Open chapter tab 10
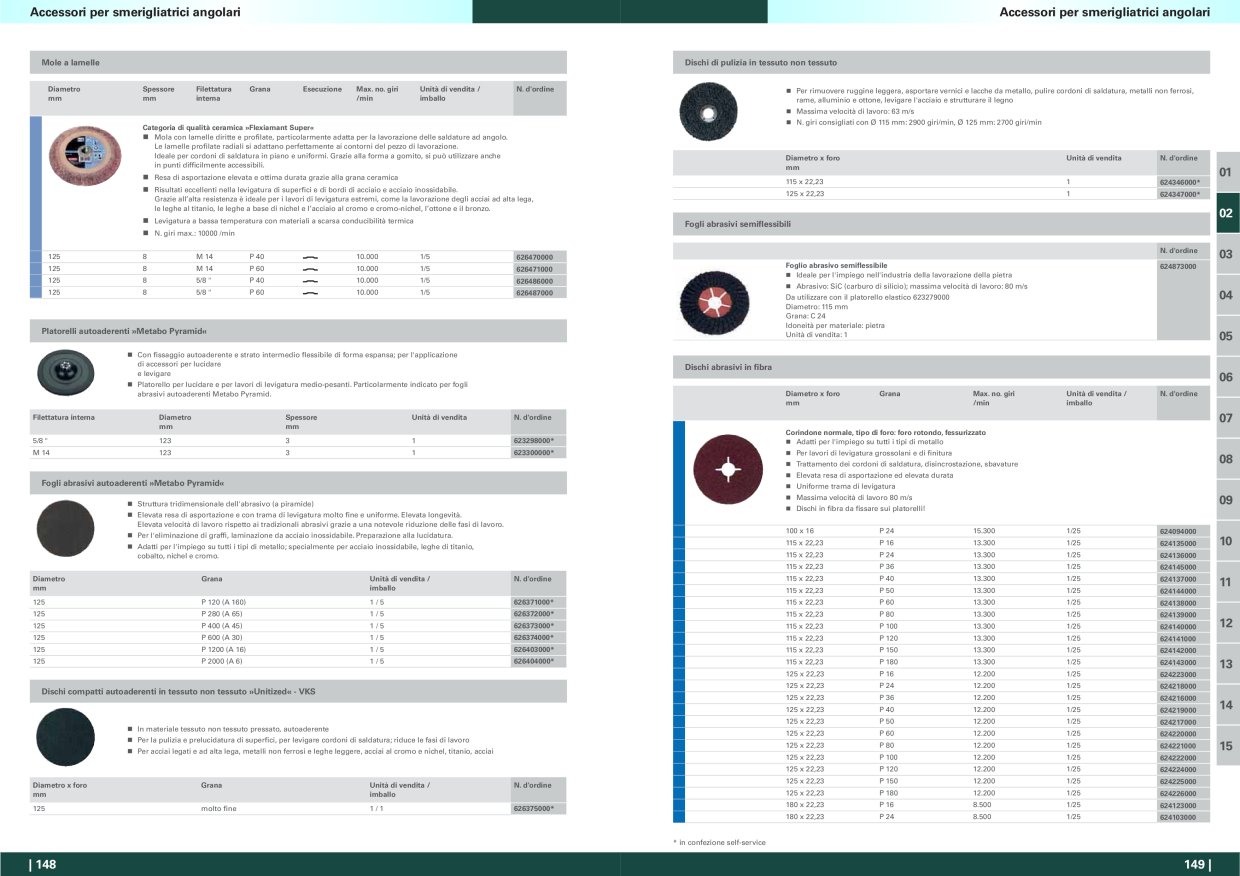This screenshot has width=1240, height=876. click(x=1226, y=541)
